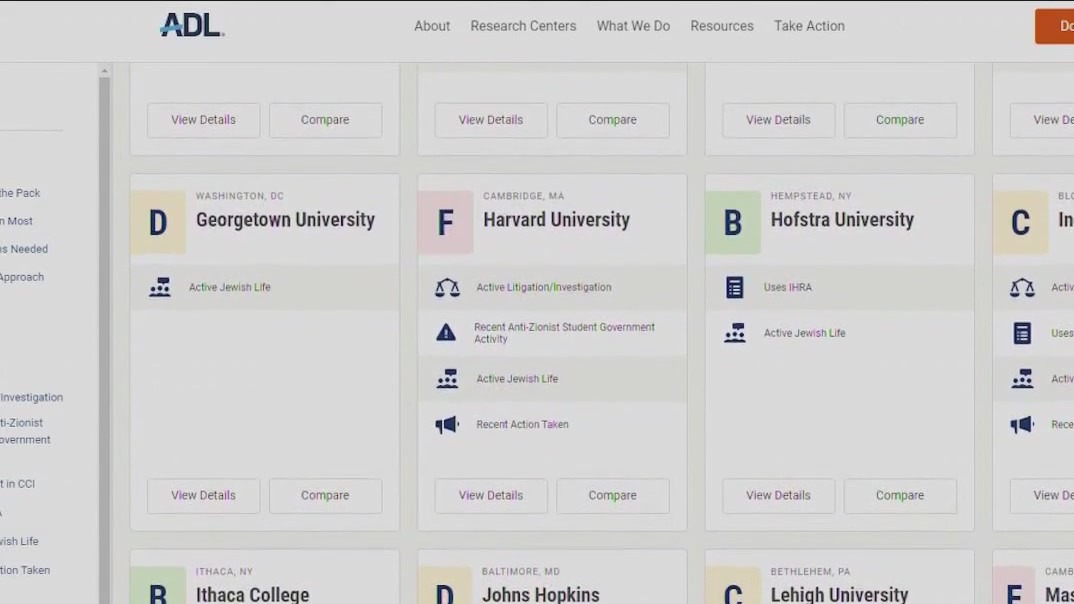
Task: Click Compare on the Hofstra University card
Action: point(899,495)
